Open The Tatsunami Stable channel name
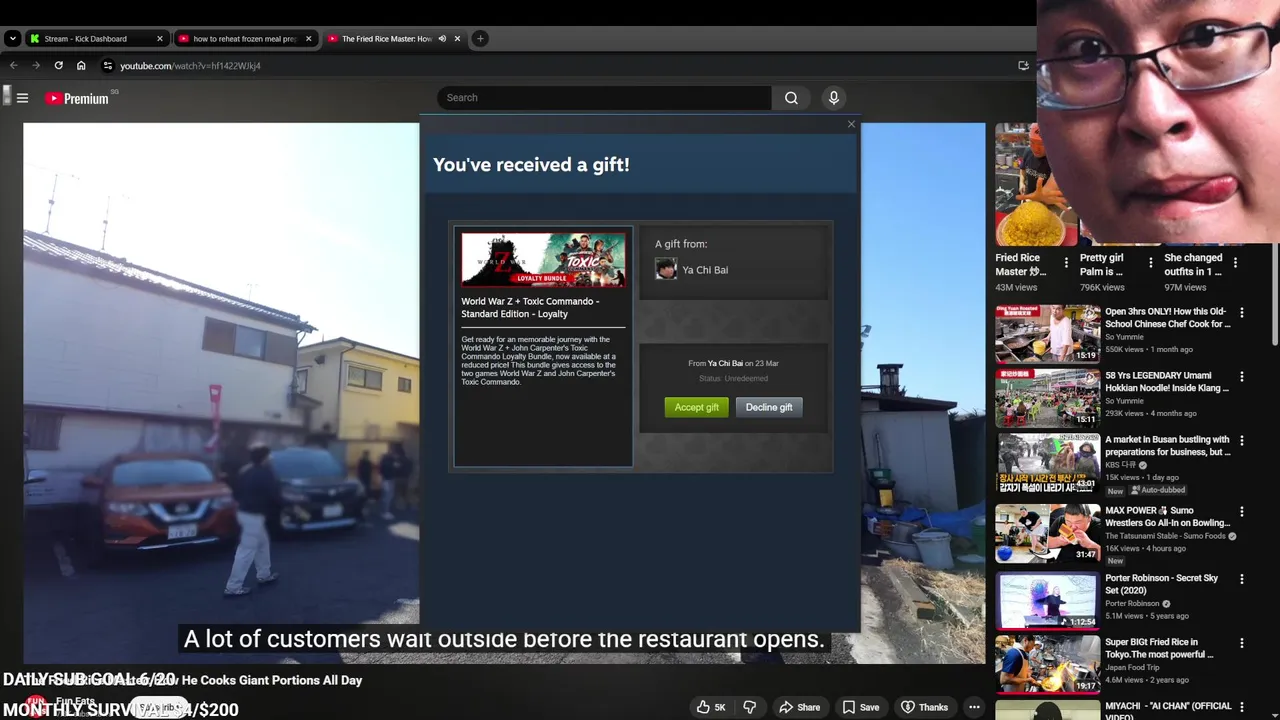Image resolution: width=1280 pixels, height=720 pixels. [1165, 536]
